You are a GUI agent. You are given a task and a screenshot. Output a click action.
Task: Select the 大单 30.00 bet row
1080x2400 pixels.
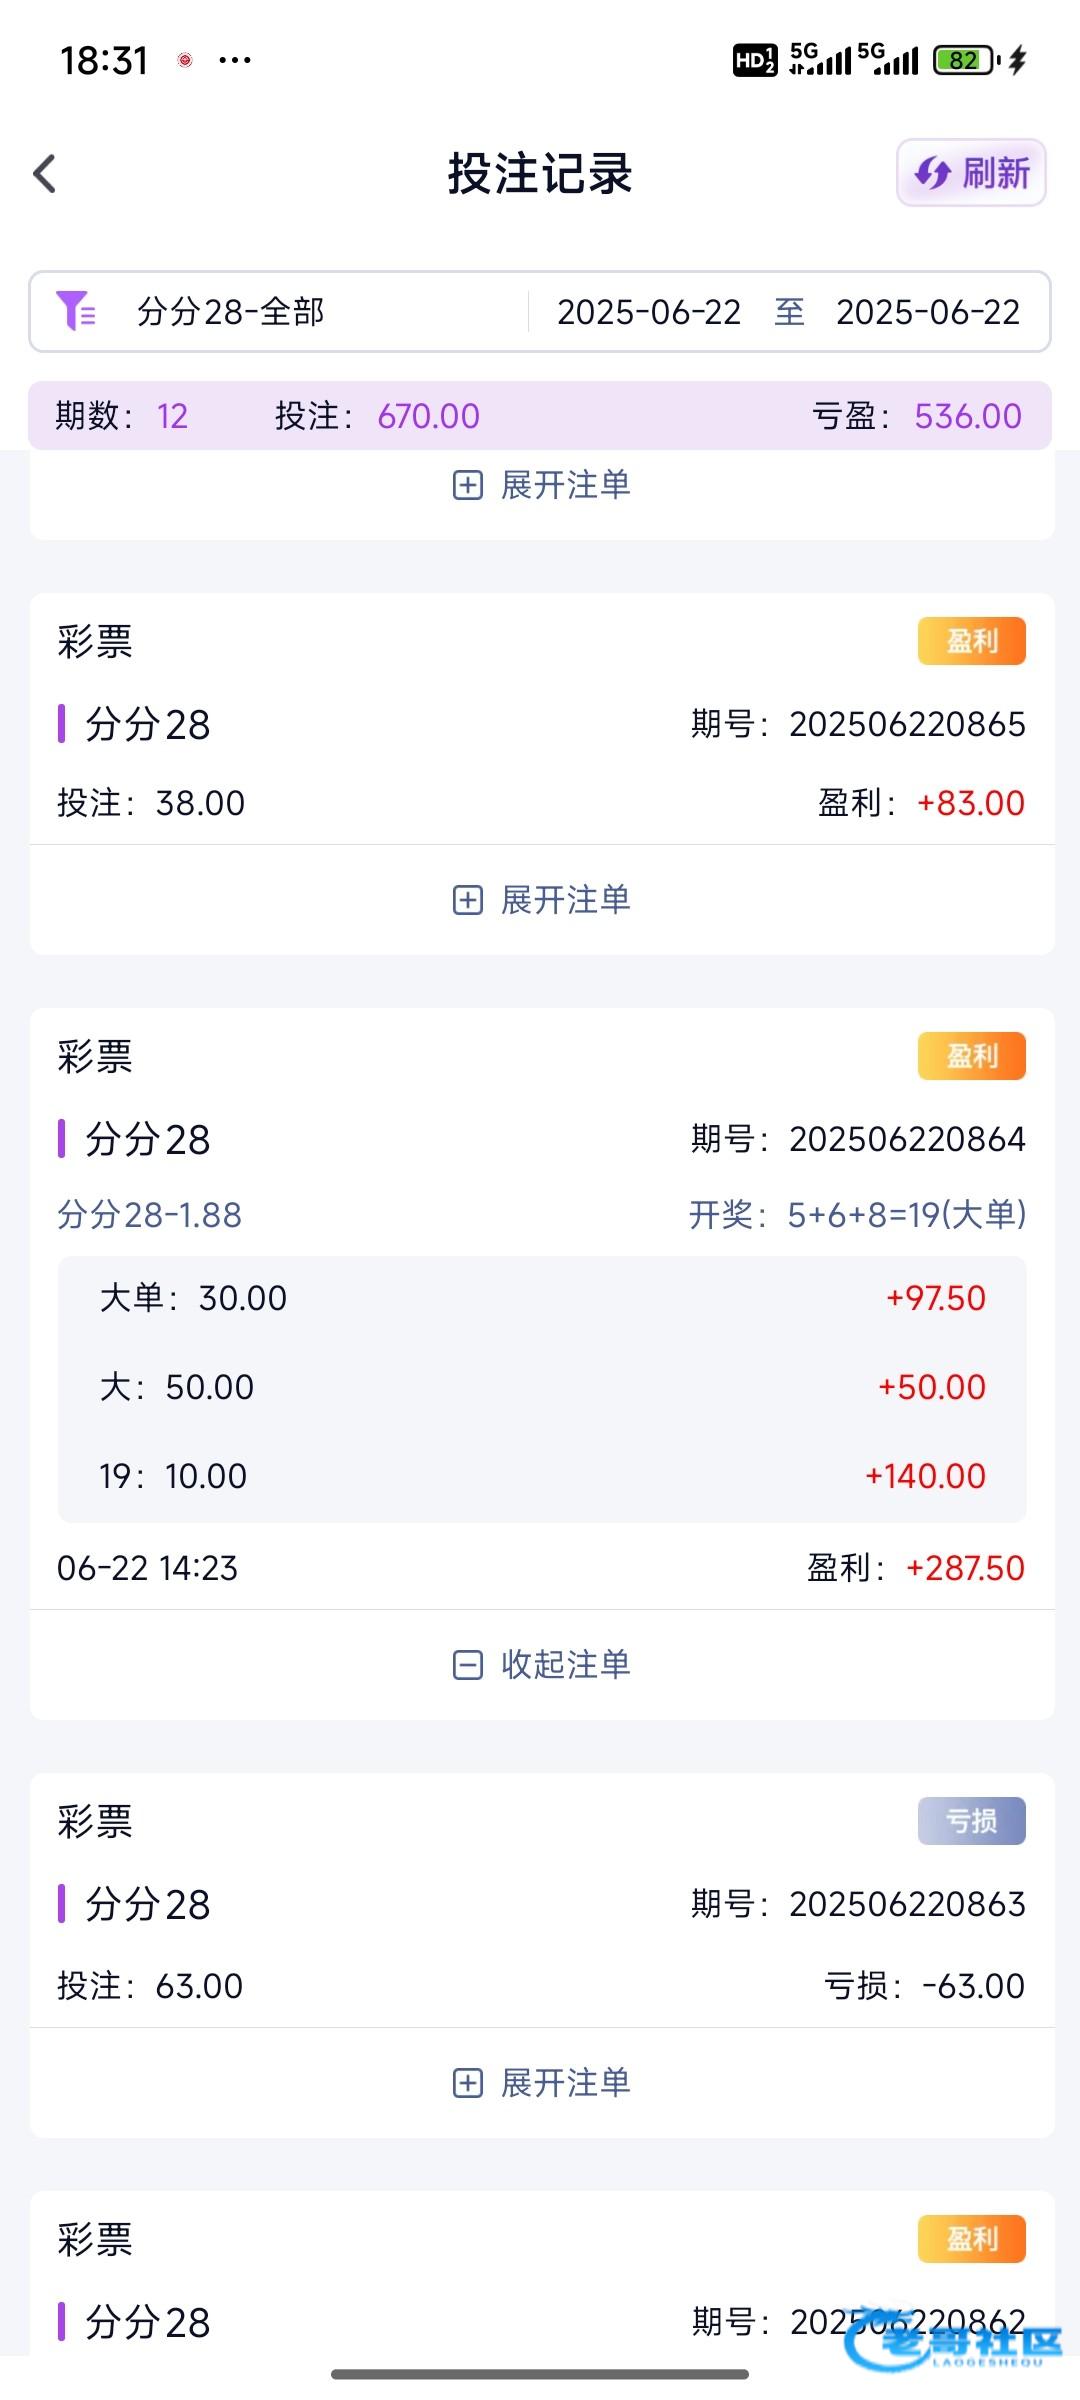(541, 1298)
